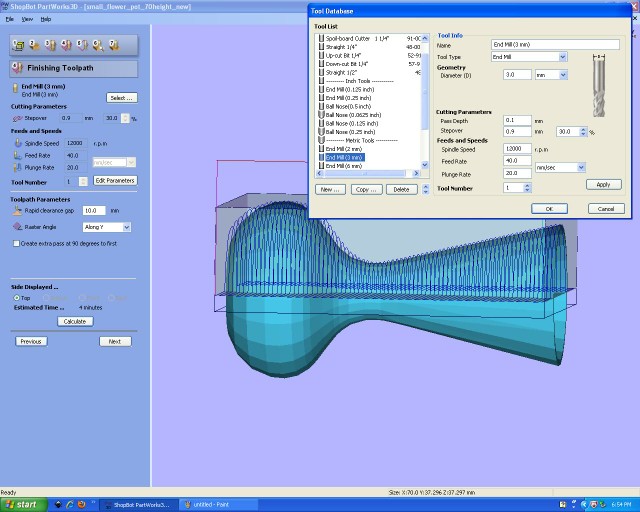Image resolution: width=640 pixels, height=512 pixels.
Task: Select Spoil-board Cutter 1 1/4" tool
Action: click(x=369, y=38)
